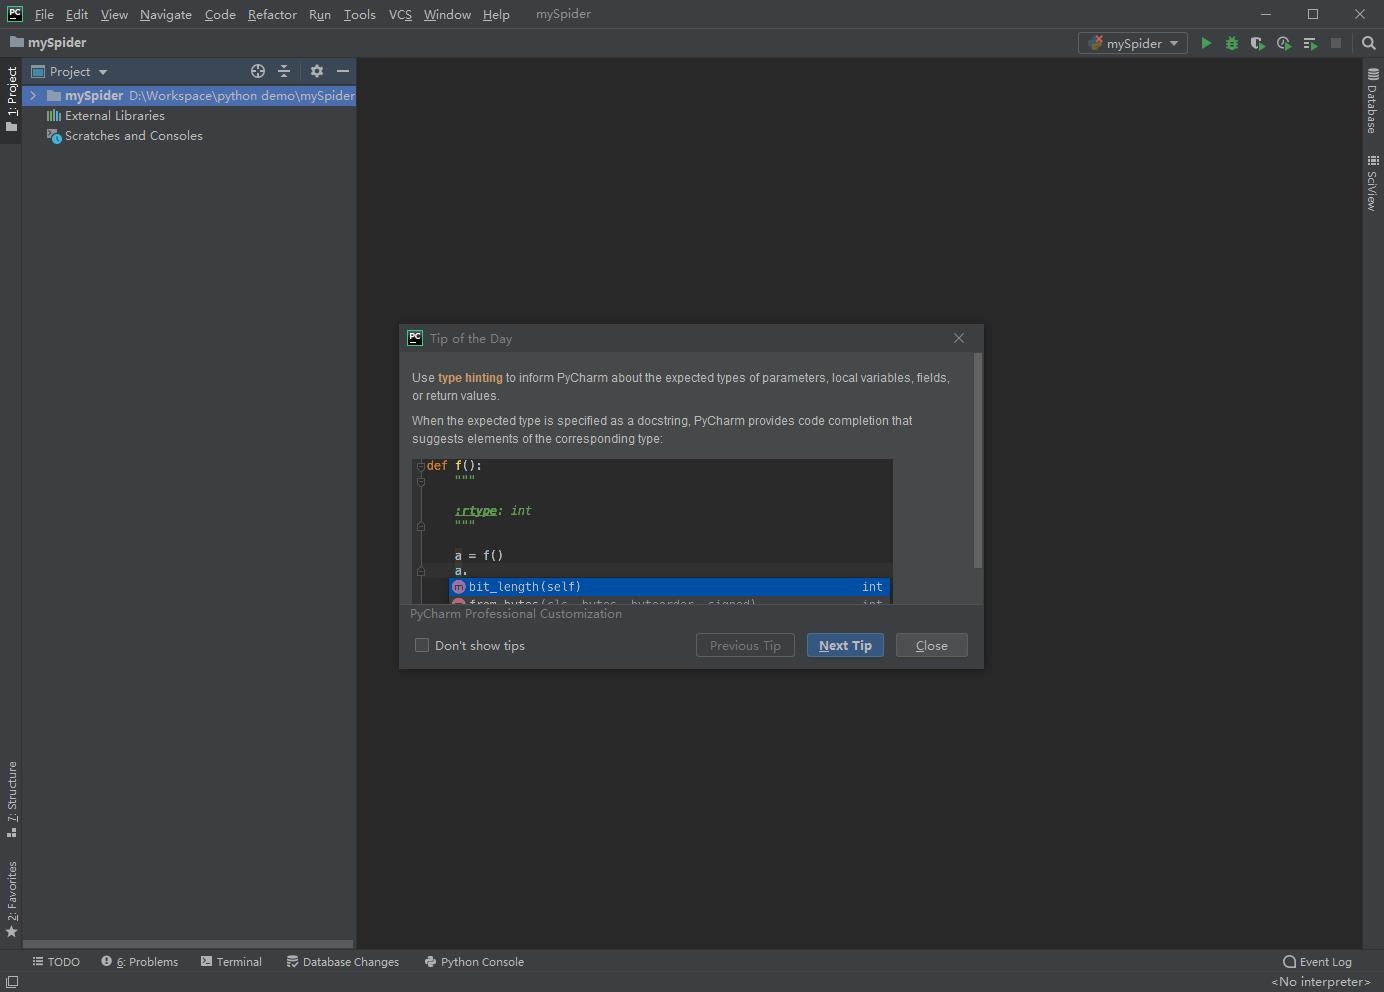1384x992 pixels.
Task: Click the Project panel horizontal scrollbar
Action: (188, 943)
